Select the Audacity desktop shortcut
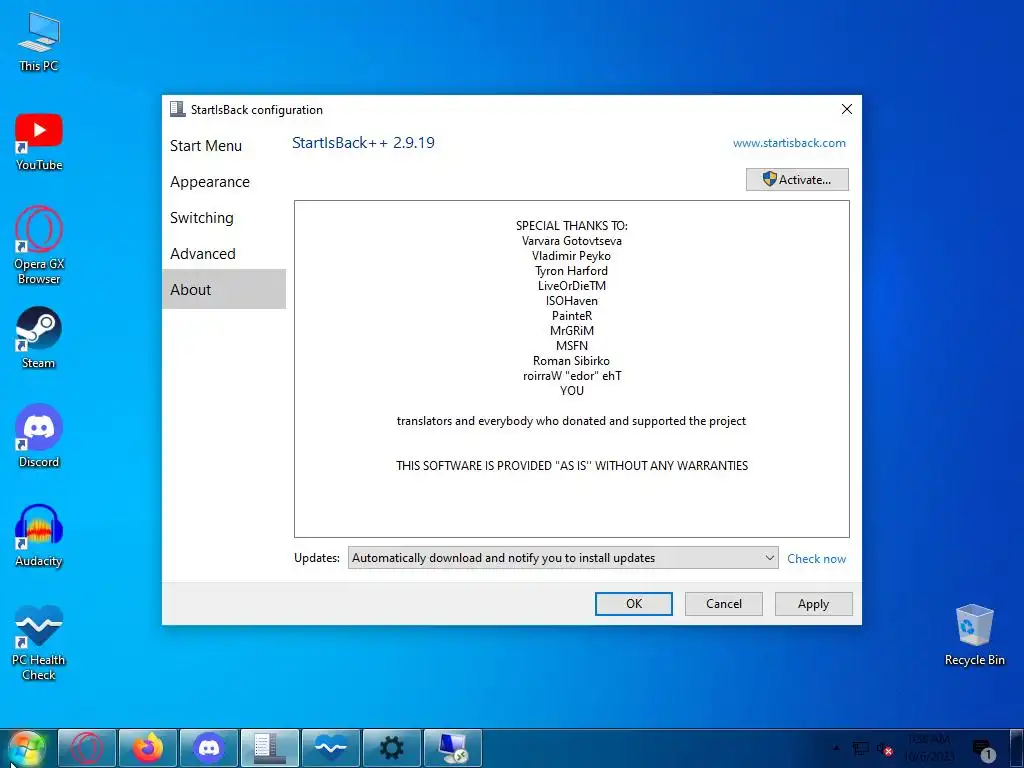1024x768 pixels. coord(39,536)
